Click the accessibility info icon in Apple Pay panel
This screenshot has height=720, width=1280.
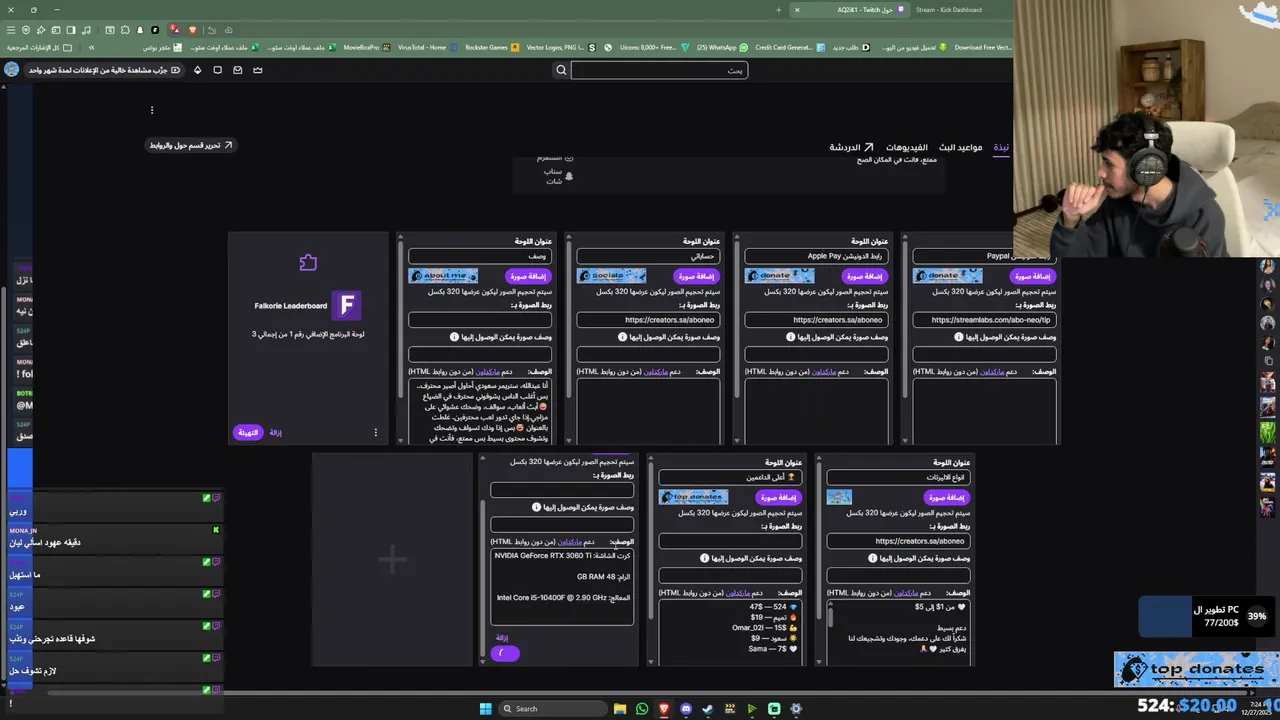[791, 337]
